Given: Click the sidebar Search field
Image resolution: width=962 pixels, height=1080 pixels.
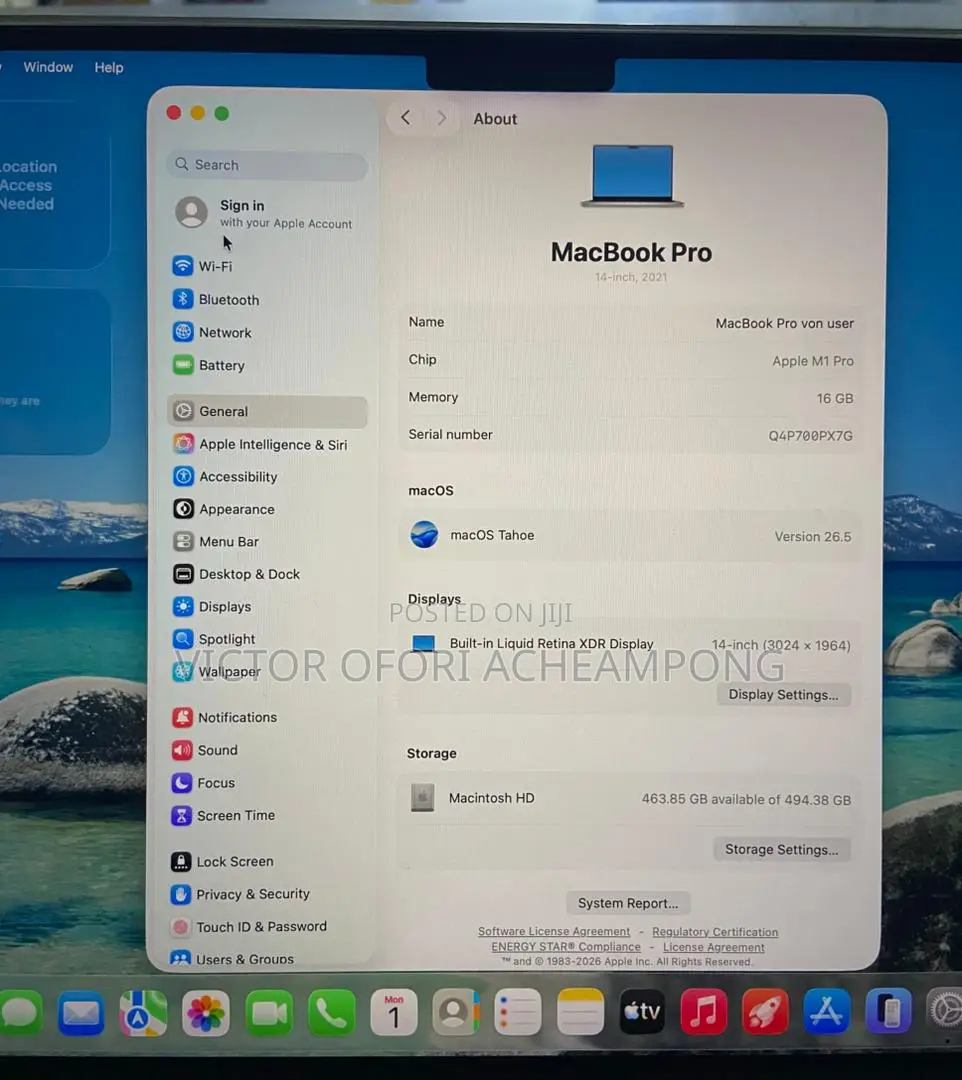Looking at the screenshot, I should tap(267, 165).
